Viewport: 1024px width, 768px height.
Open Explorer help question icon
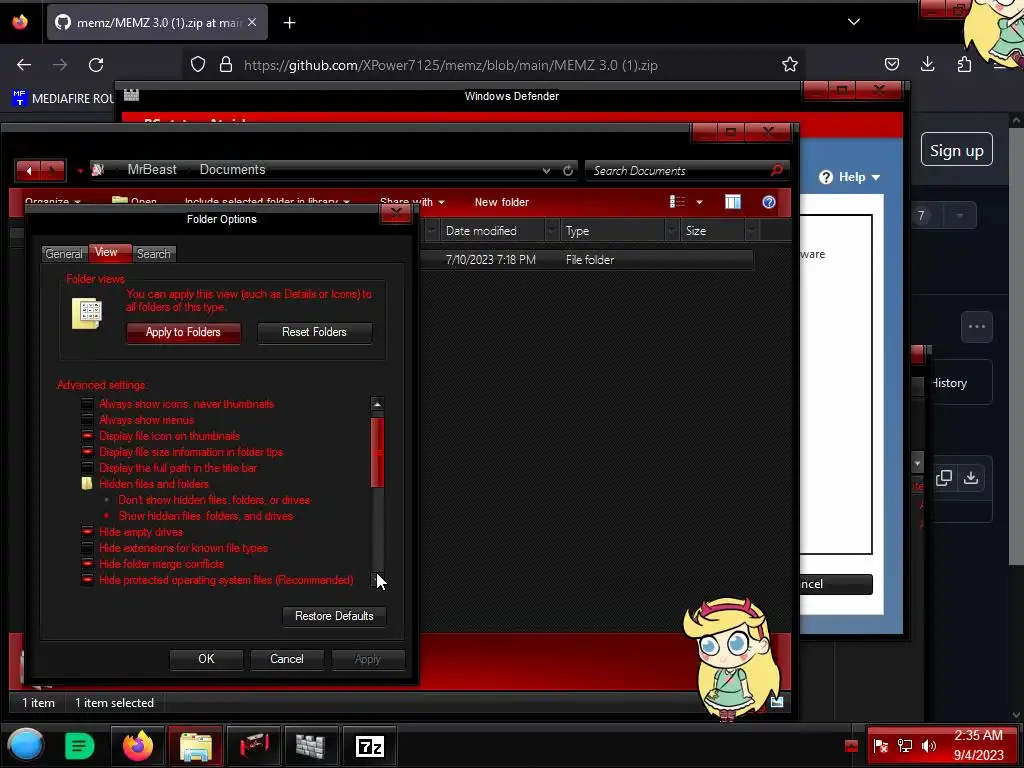[x=769, y=202]
